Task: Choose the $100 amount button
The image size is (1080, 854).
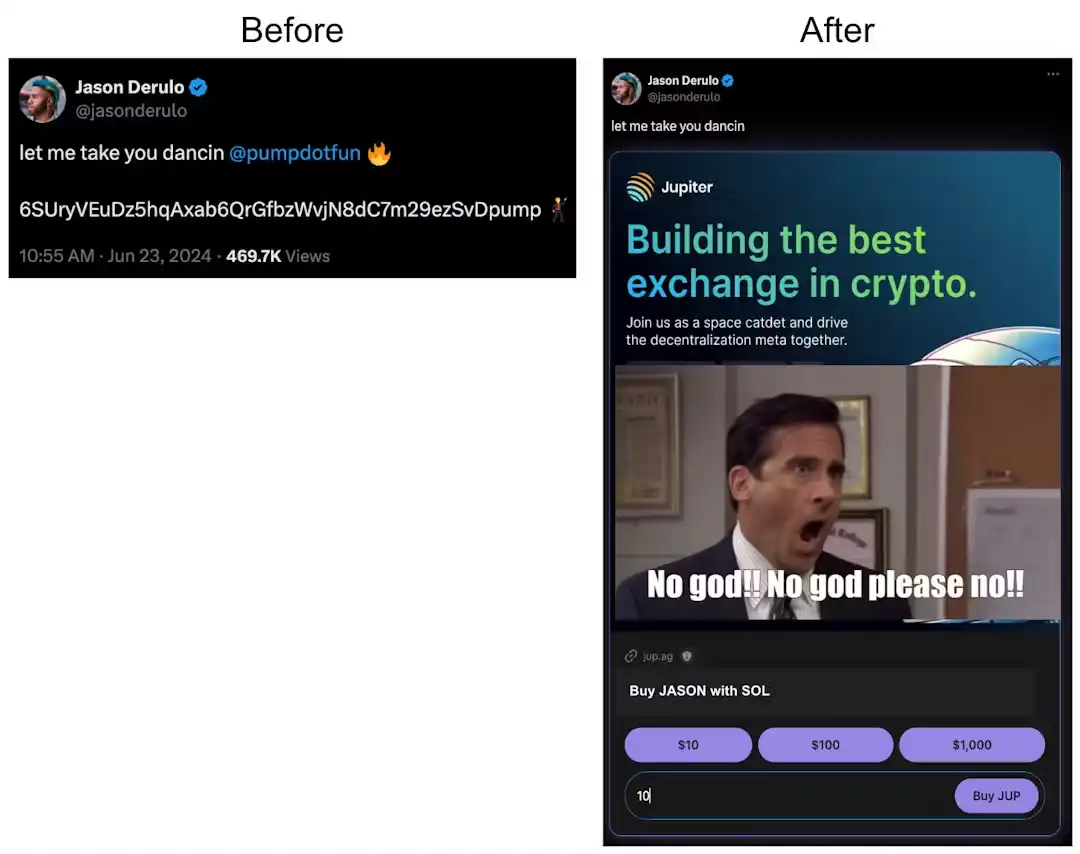Action: pos(825,745)
